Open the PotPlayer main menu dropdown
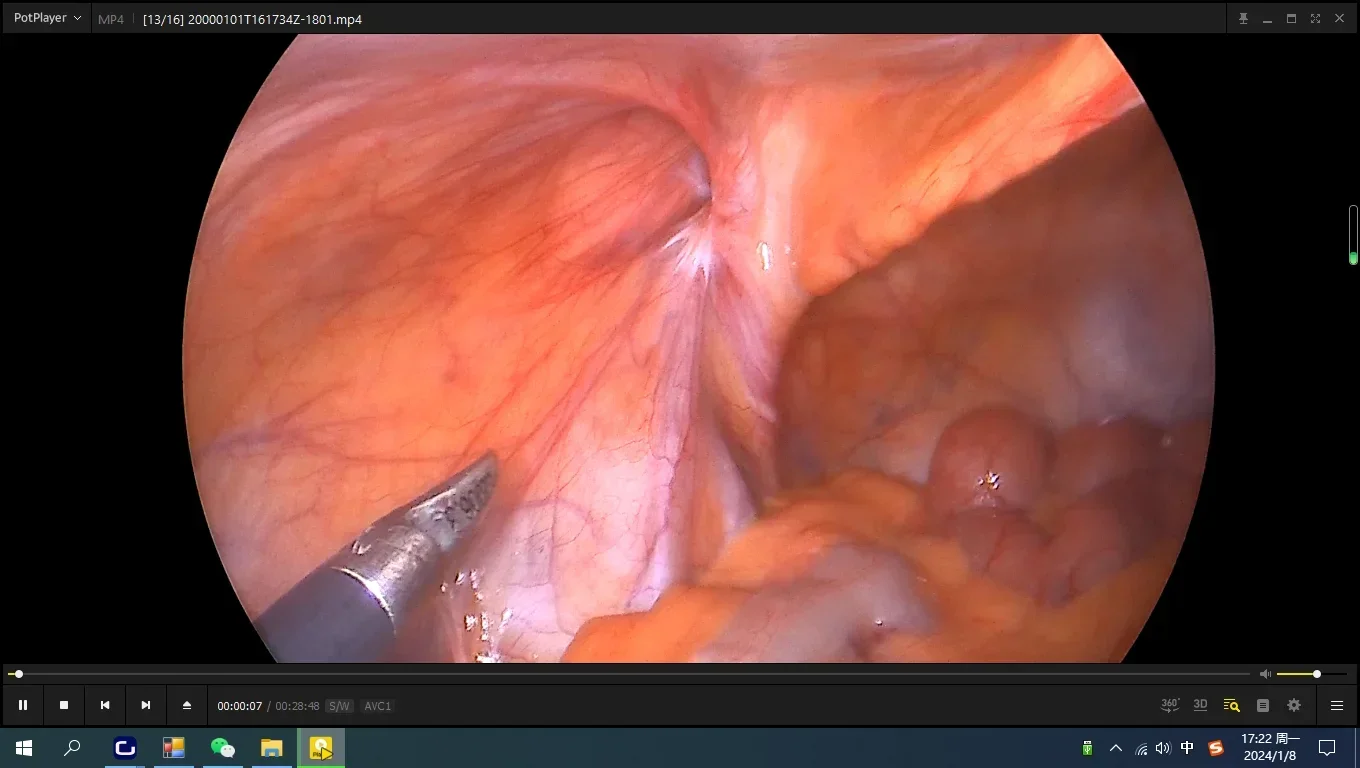This screenshot has width=1360, height=768. pyautogui.click(x=47, y=18)
